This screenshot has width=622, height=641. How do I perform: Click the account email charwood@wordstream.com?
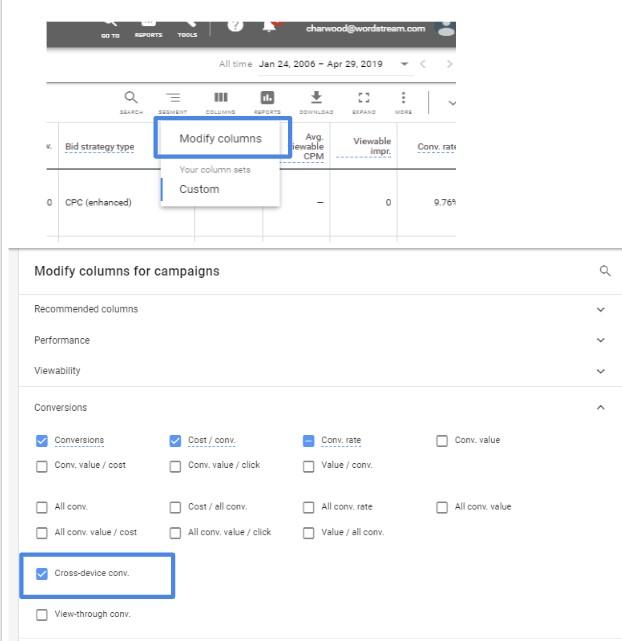point(366,29)
